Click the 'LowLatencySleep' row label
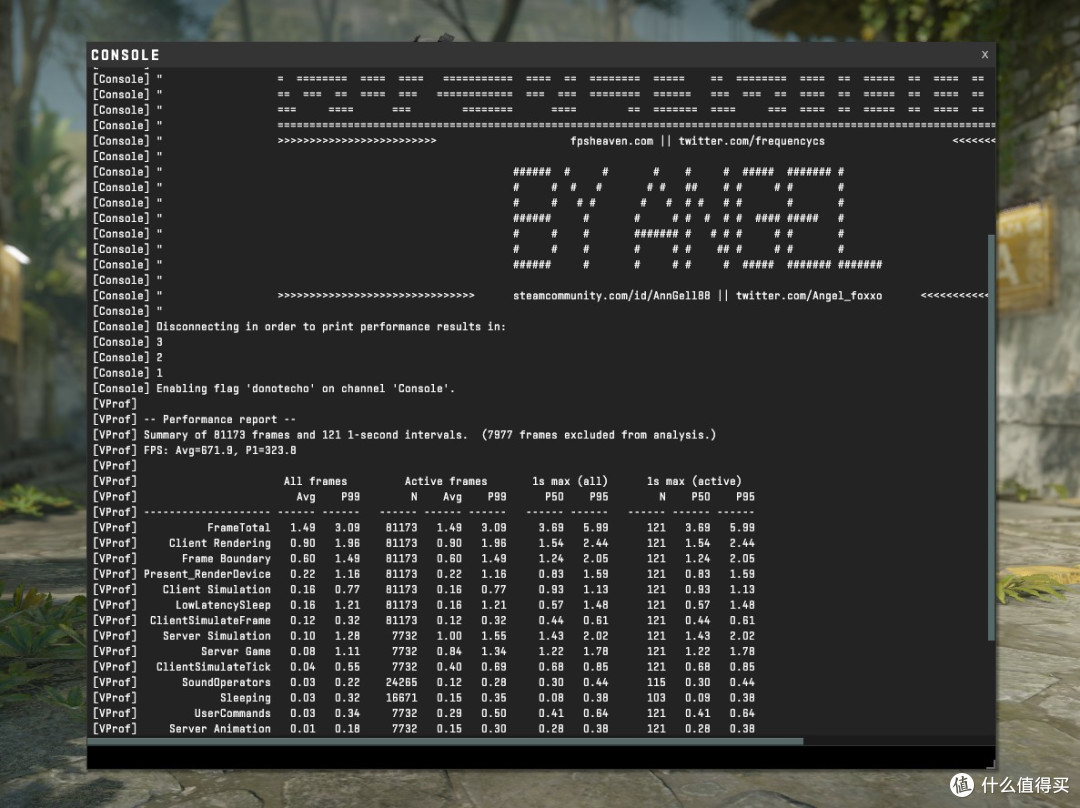Image resolution: width=1080 pixels, height=808 pixels. pos(222,605)
